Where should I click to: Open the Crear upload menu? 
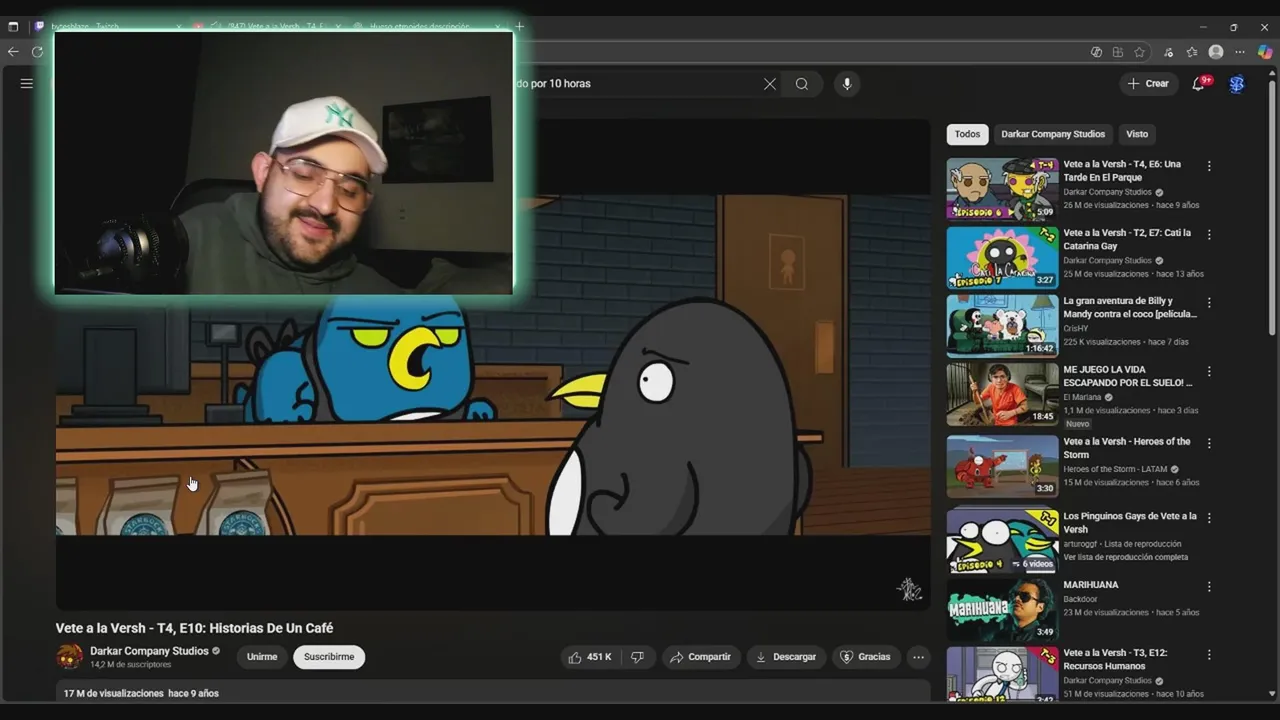[1148, 84]
